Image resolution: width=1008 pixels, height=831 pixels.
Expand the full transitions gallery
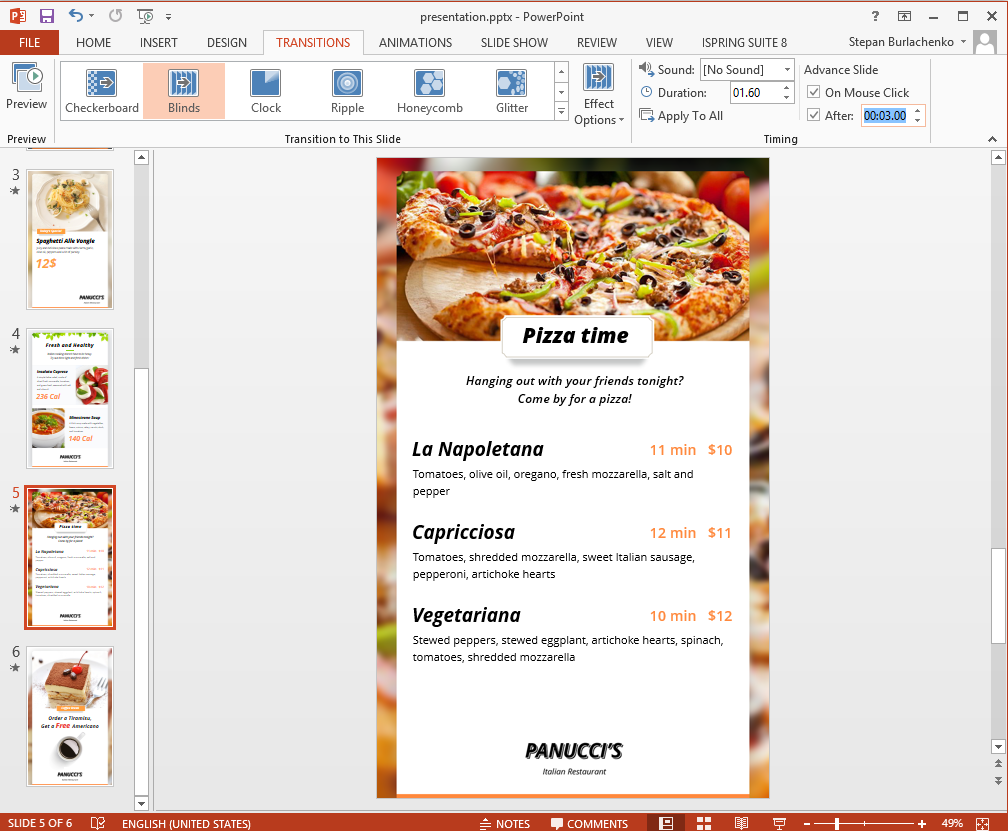click(561, 111)
